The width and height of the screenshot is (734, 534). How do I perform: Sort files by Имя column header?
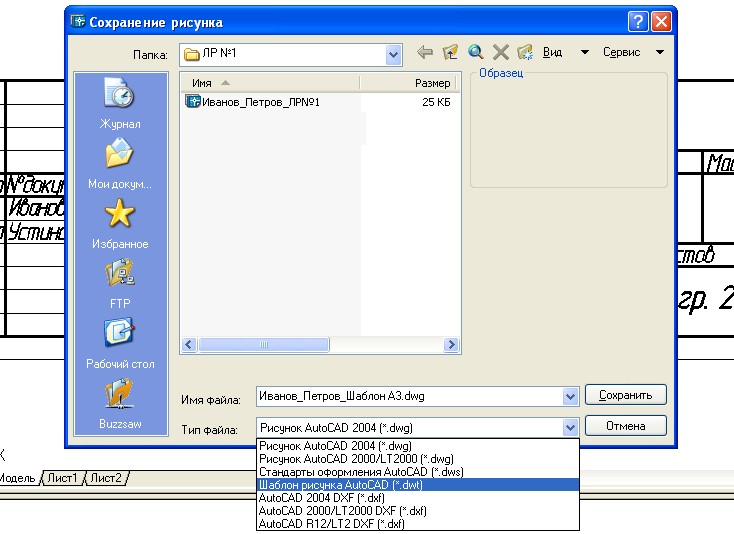pos(270,83)
